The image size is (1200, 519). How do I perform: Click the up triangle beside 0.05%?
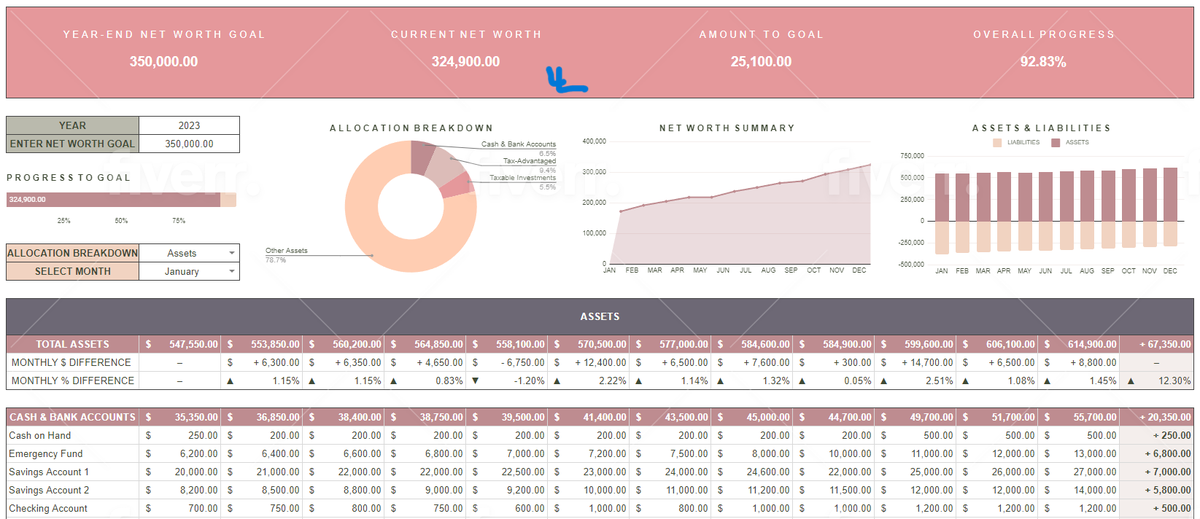click(803, 381)
